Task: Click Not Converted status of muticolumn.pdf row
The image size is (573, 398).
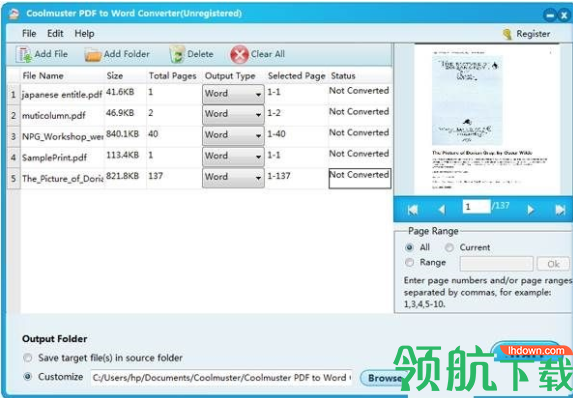Action: [359, 111]
